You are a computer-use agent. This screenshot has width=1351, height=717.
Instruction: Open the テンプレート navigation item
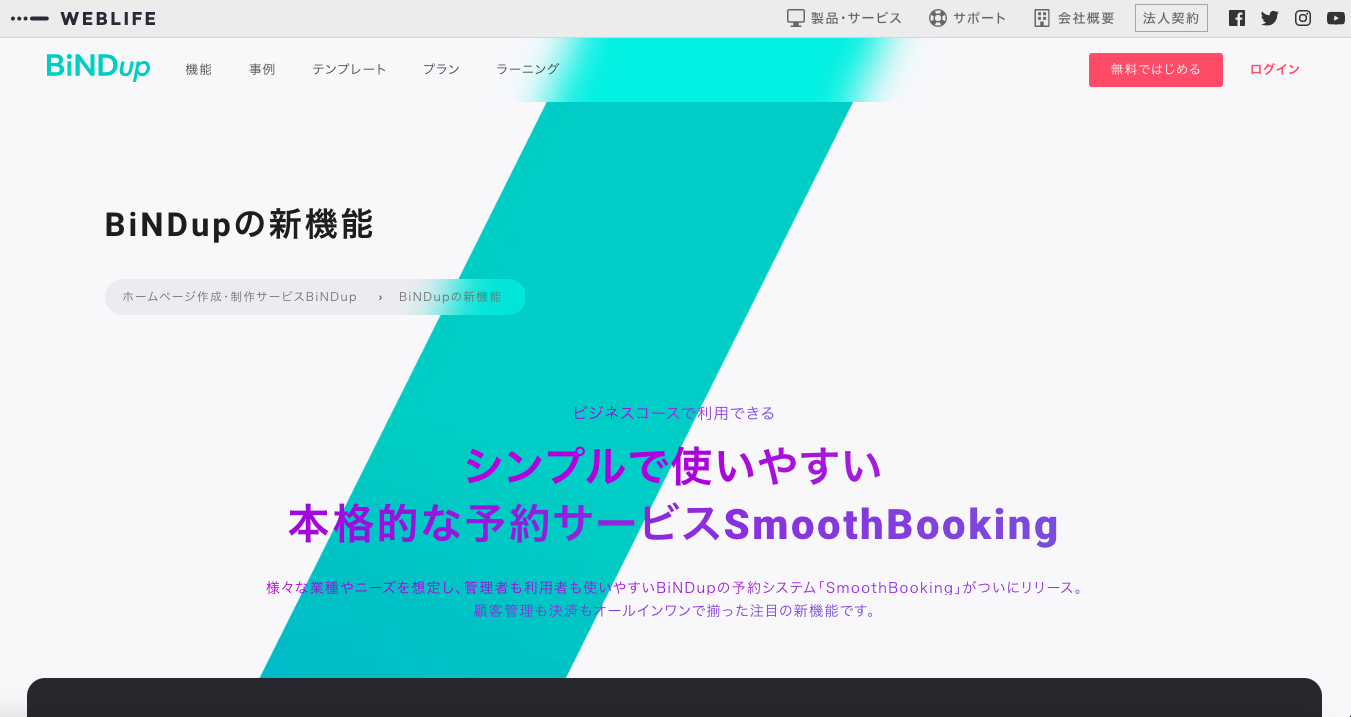(349, 69)
